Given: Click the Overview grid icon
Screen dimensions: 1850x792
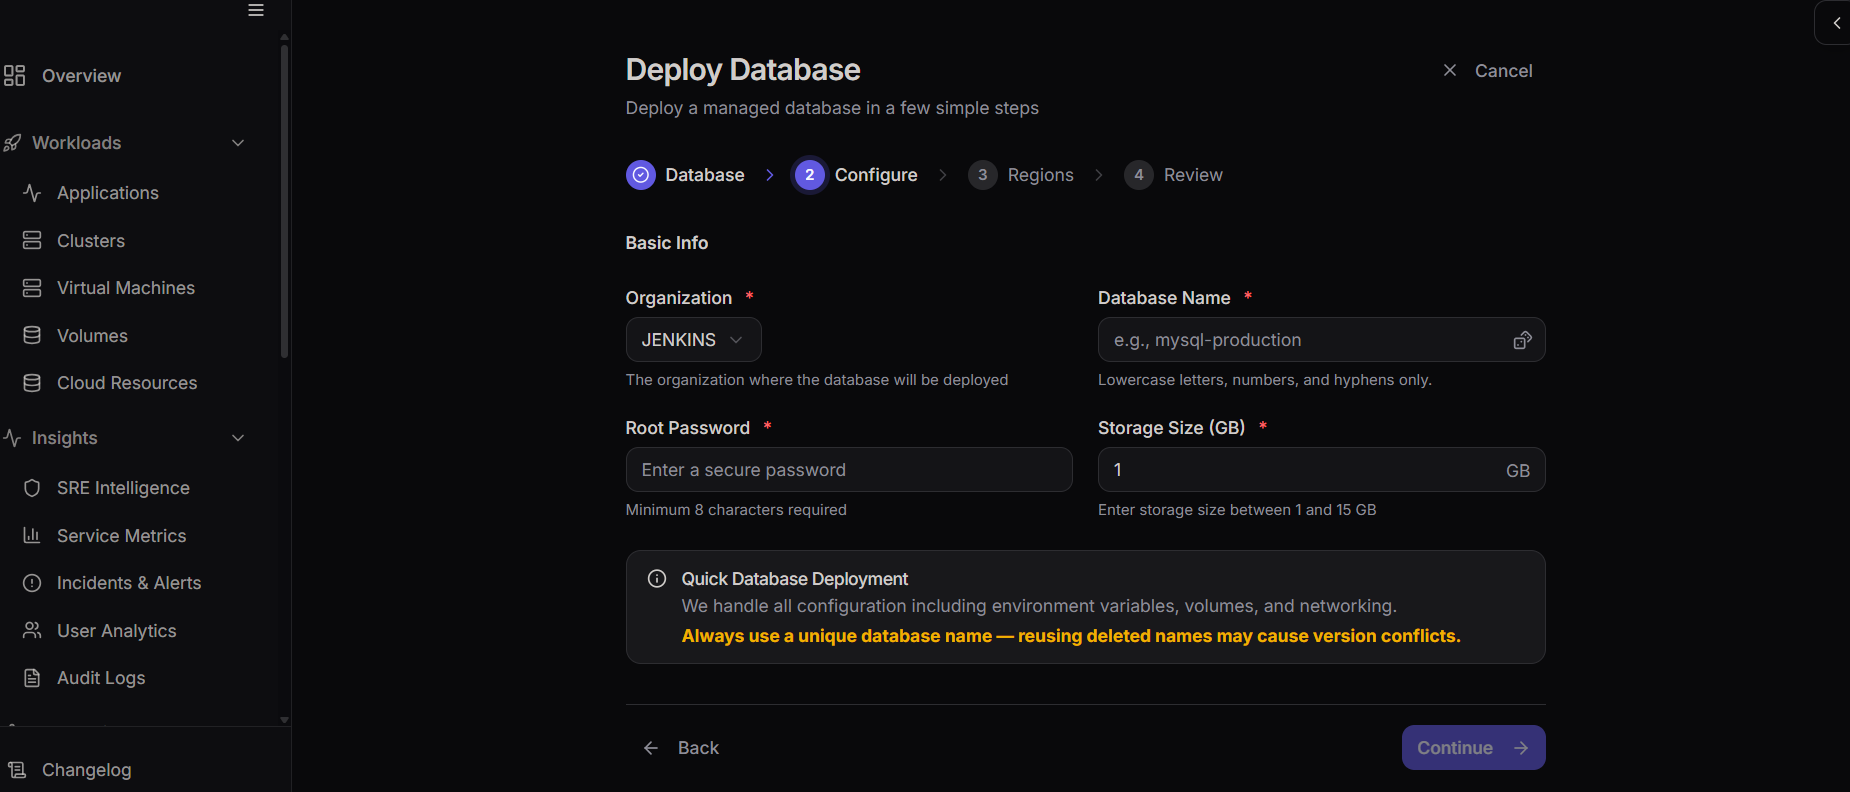Looking at the screenshot, I should 14,76.
